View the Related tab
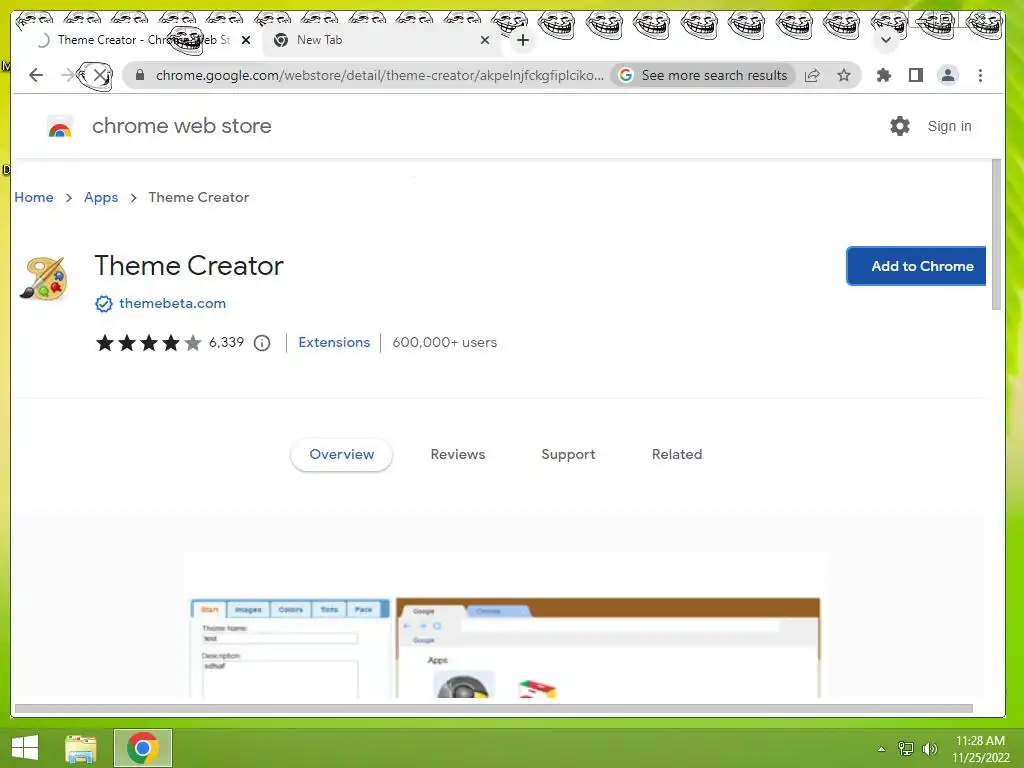This screenshot has width=1024, height=768. pos(677,455)
